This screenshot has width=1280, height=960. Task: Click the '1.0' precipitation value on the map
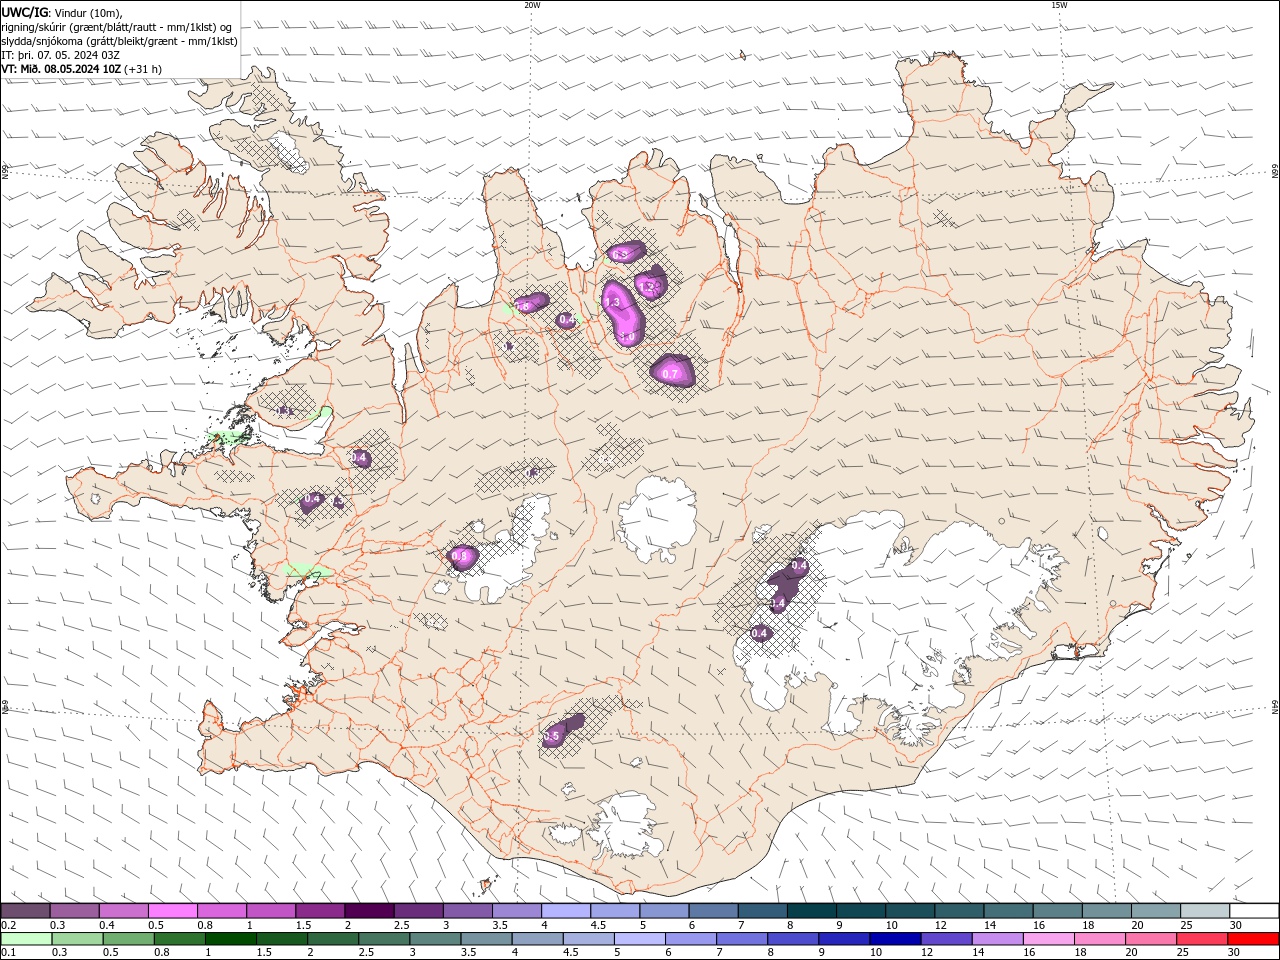pos(628,338)
